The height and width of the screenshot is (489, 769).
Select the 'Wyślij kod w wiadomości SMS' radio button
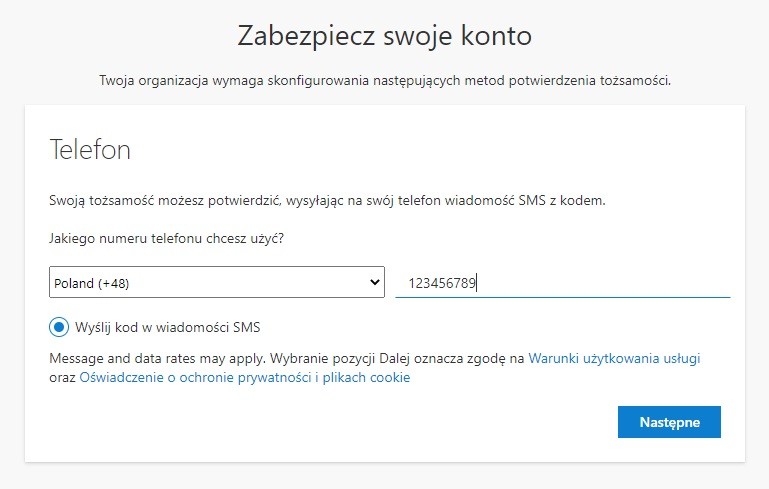[59, 327]
